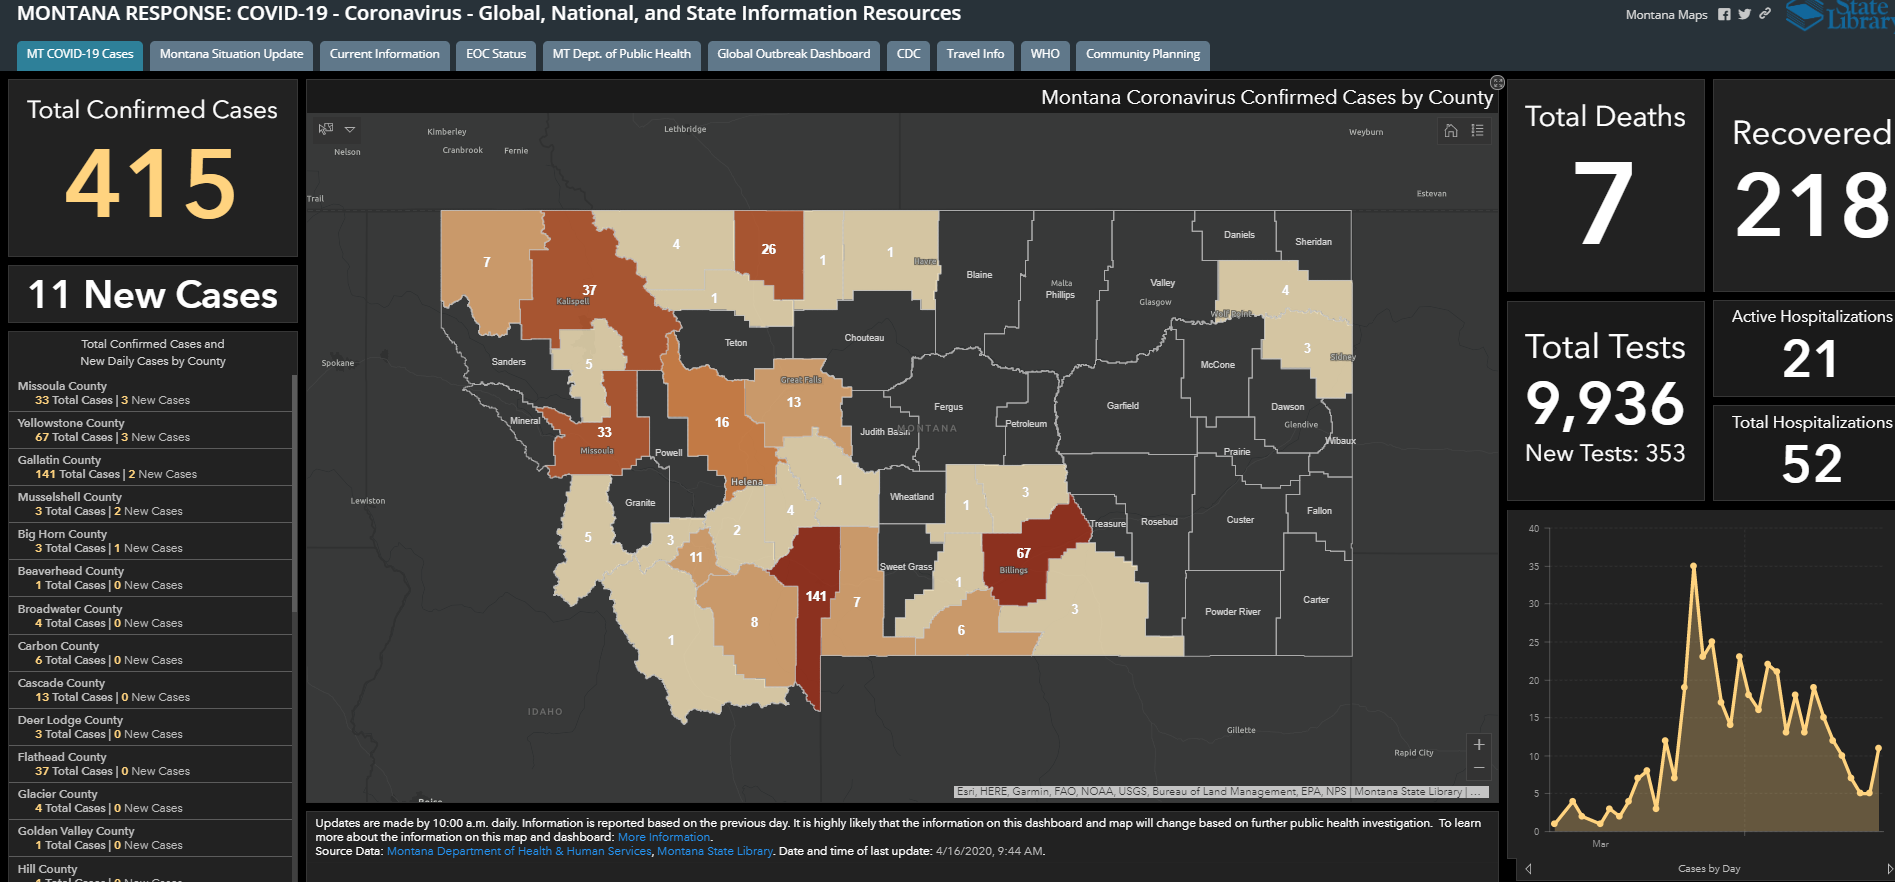Expand map attribution with ellipsis
1895x882 pixels.
pos(1477,792)
